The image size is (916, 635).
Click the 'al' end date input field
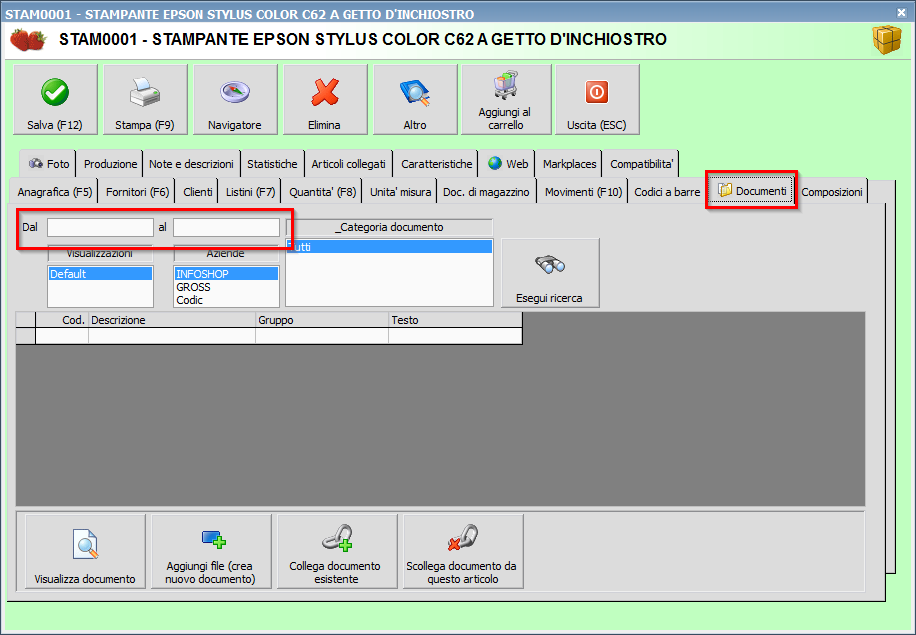(x=227, y=227)
